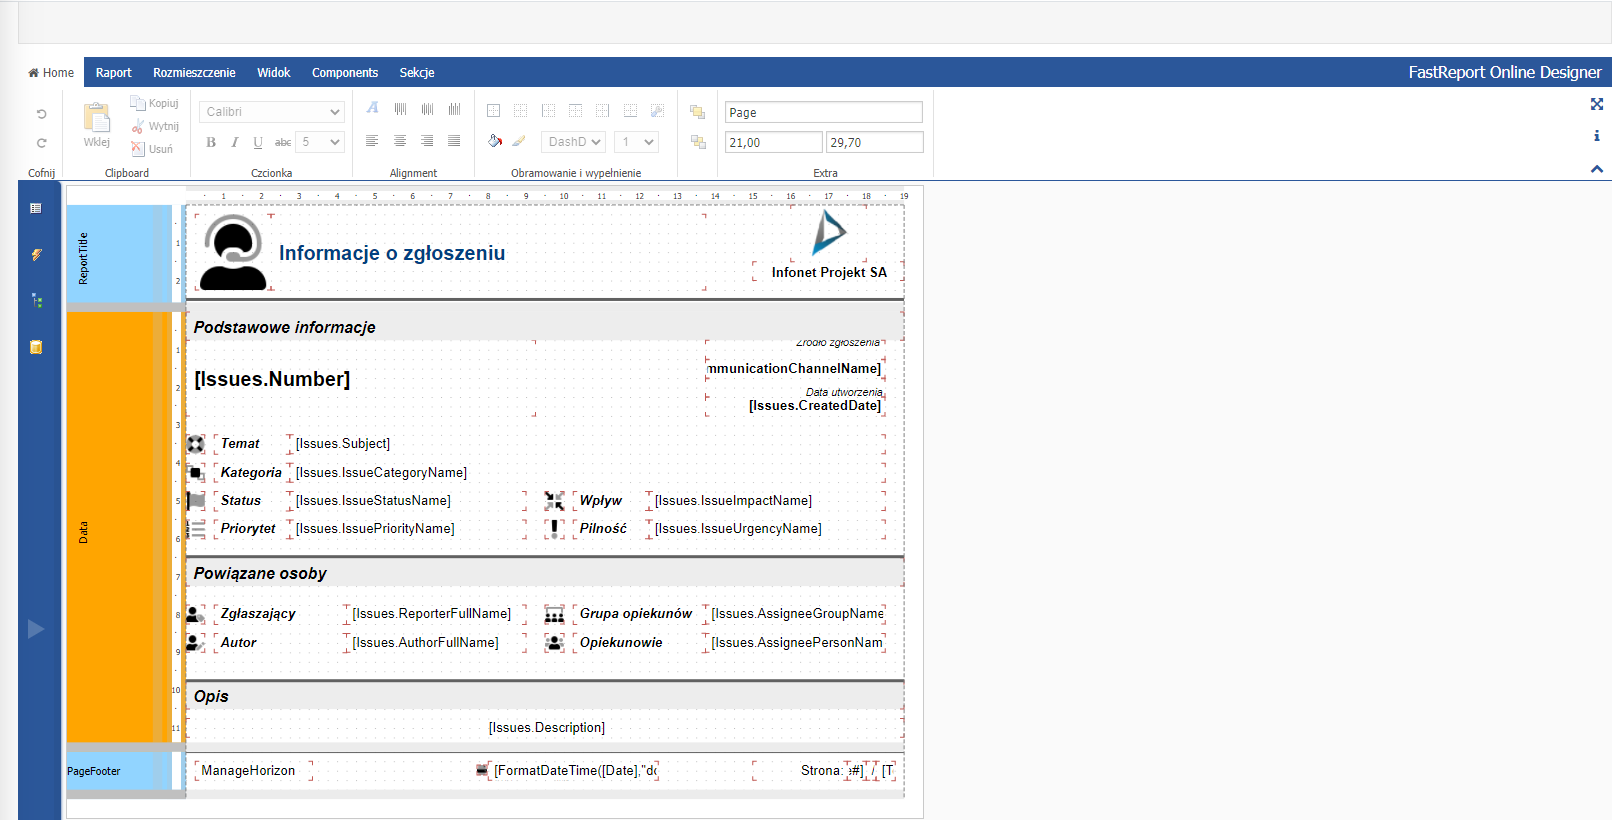Select the ReportTitle band label
Viewport: 1612px width, 820px height.
click(x=83, y=259)
